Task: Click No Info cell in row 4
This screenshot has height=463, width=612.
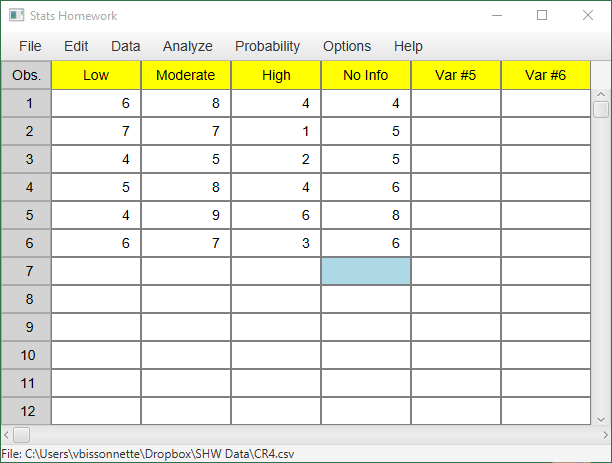Action: coord(366,187)
